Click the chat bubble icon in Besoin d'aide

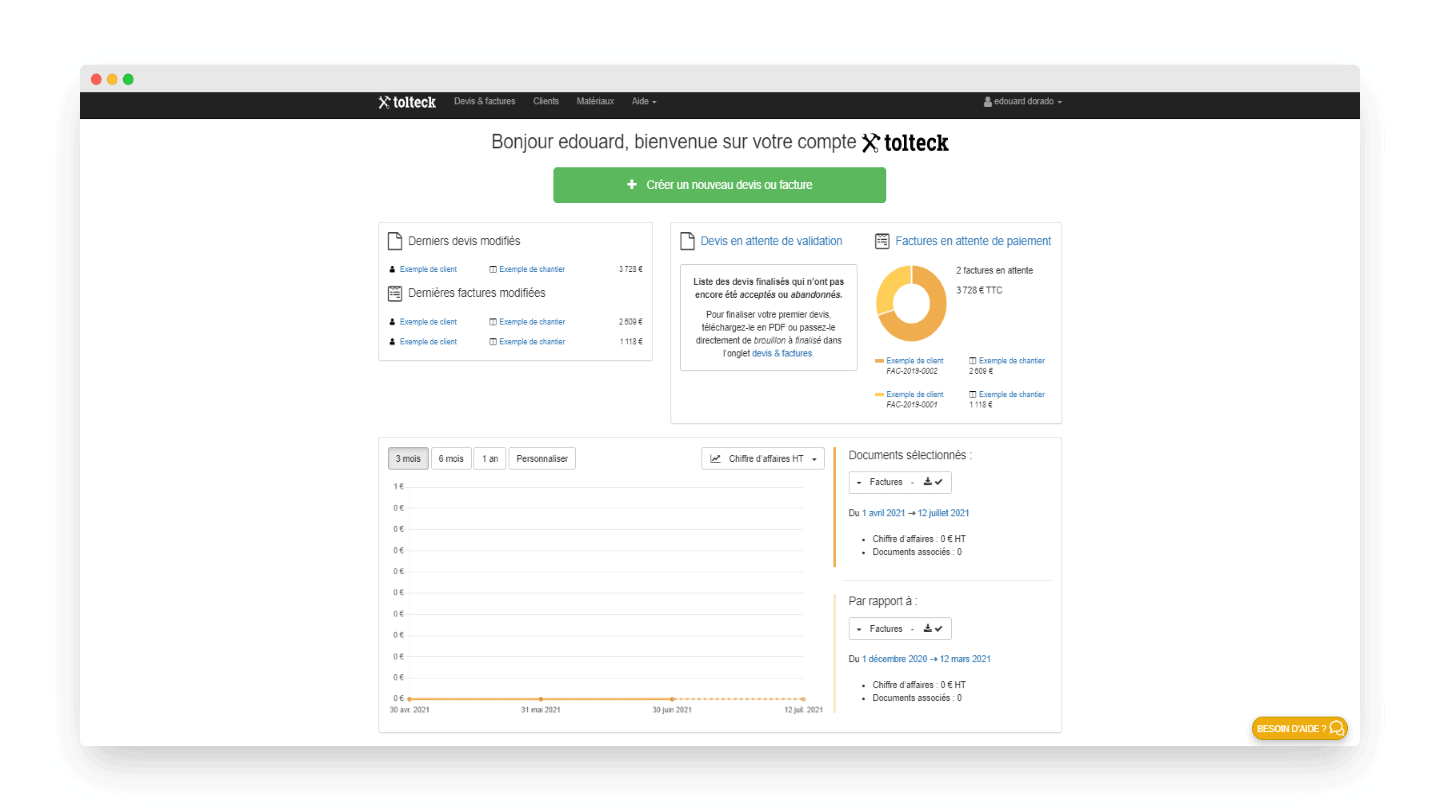[x=1336, y=728]
